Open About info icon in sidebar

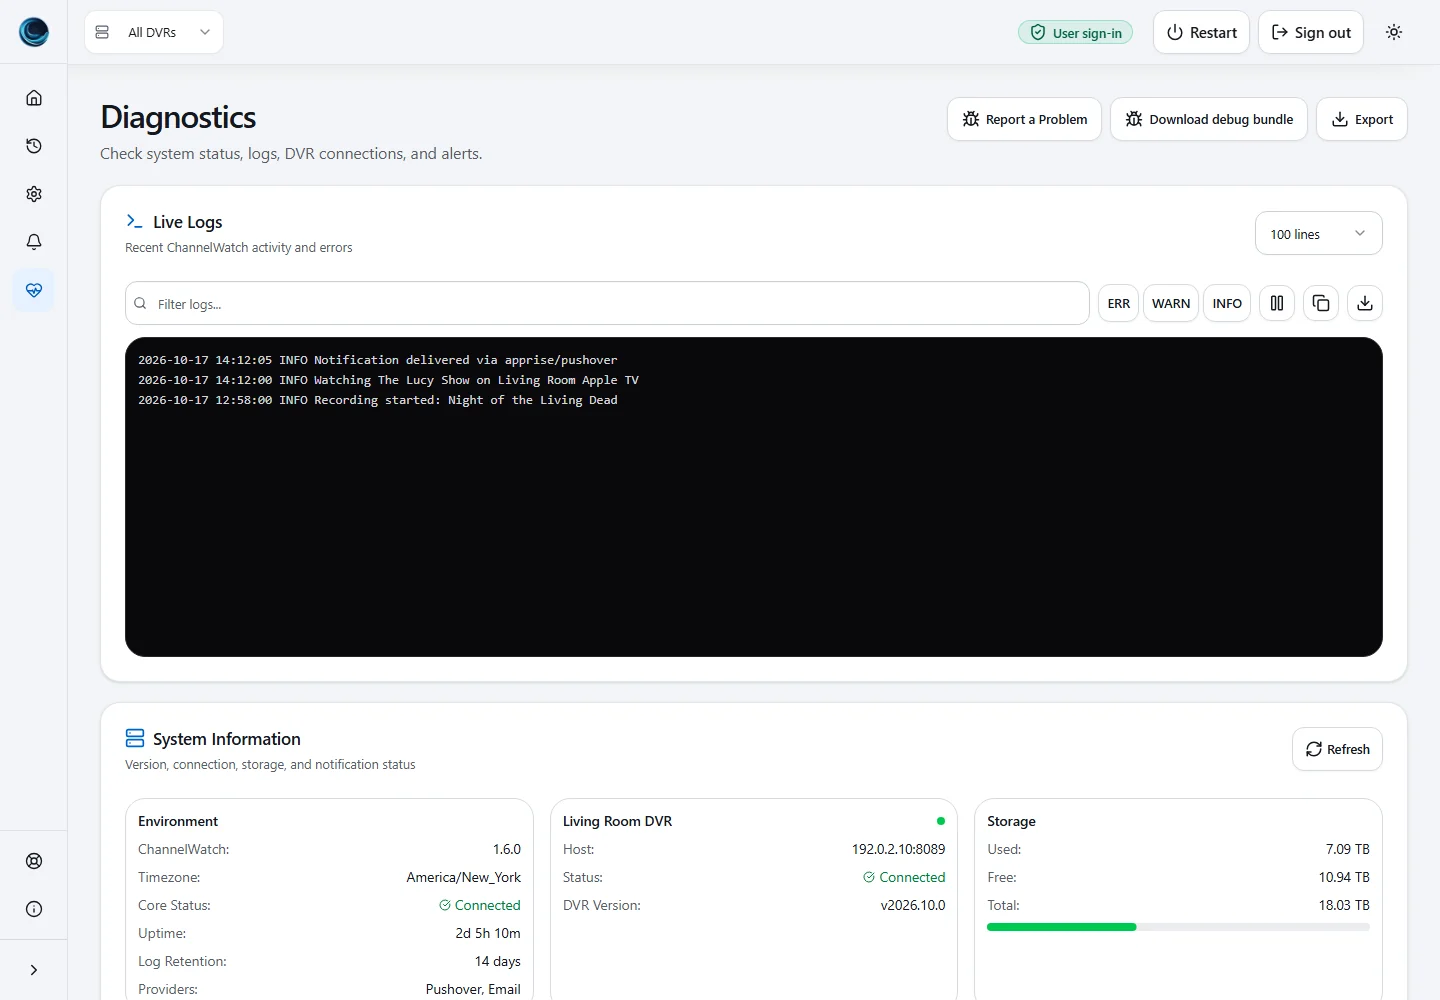pos(34,909)
